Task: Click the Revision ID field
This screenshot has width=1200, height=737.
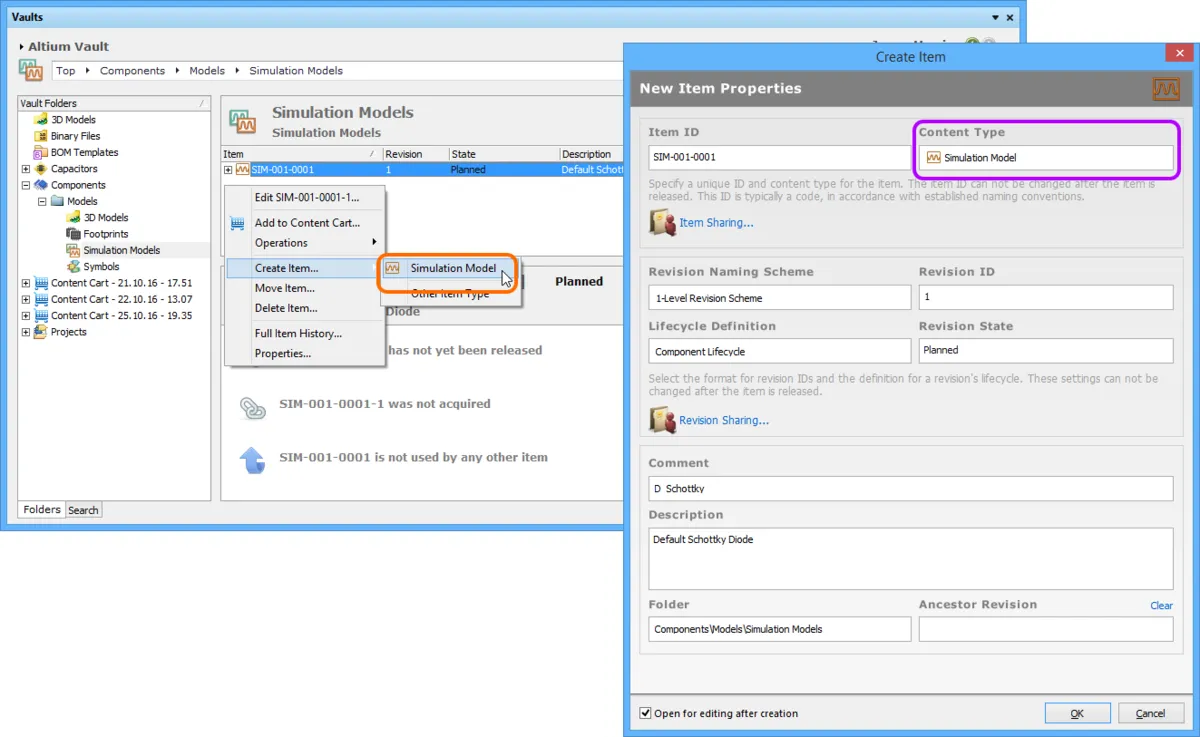Action: (x=1046, y=297)
